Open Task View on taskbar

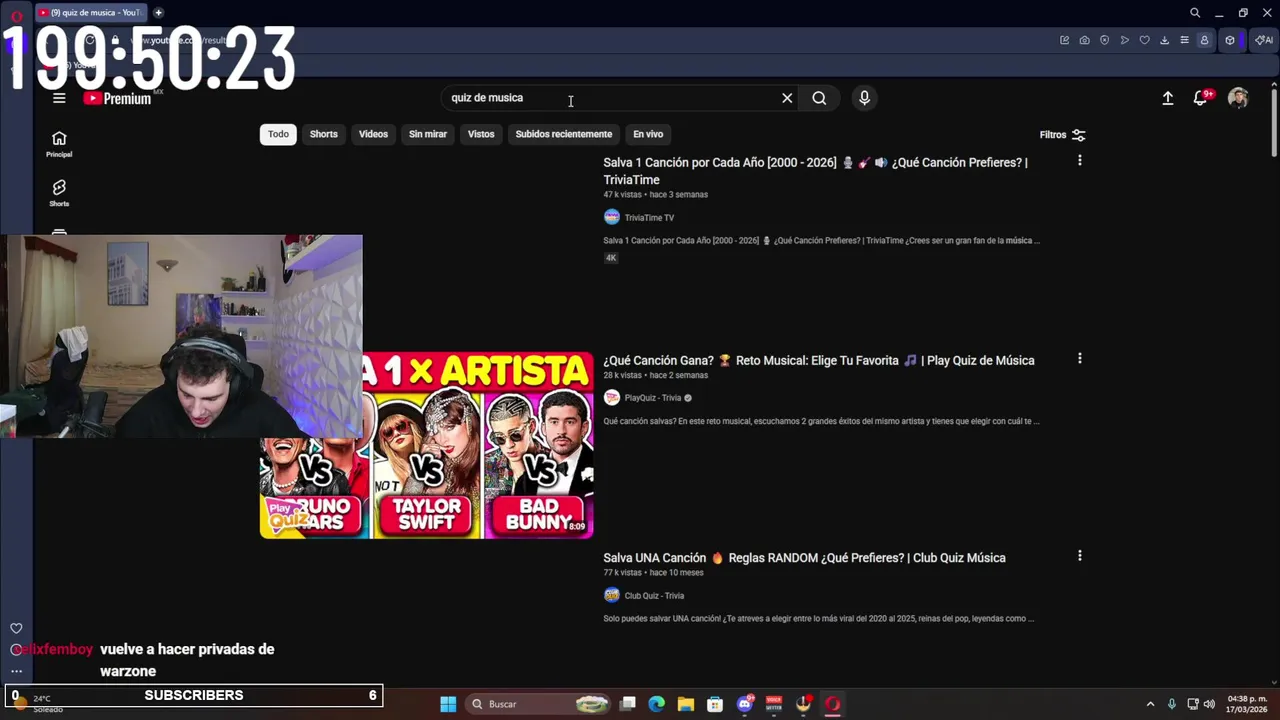pyautogui.click(x=628, y=704)
